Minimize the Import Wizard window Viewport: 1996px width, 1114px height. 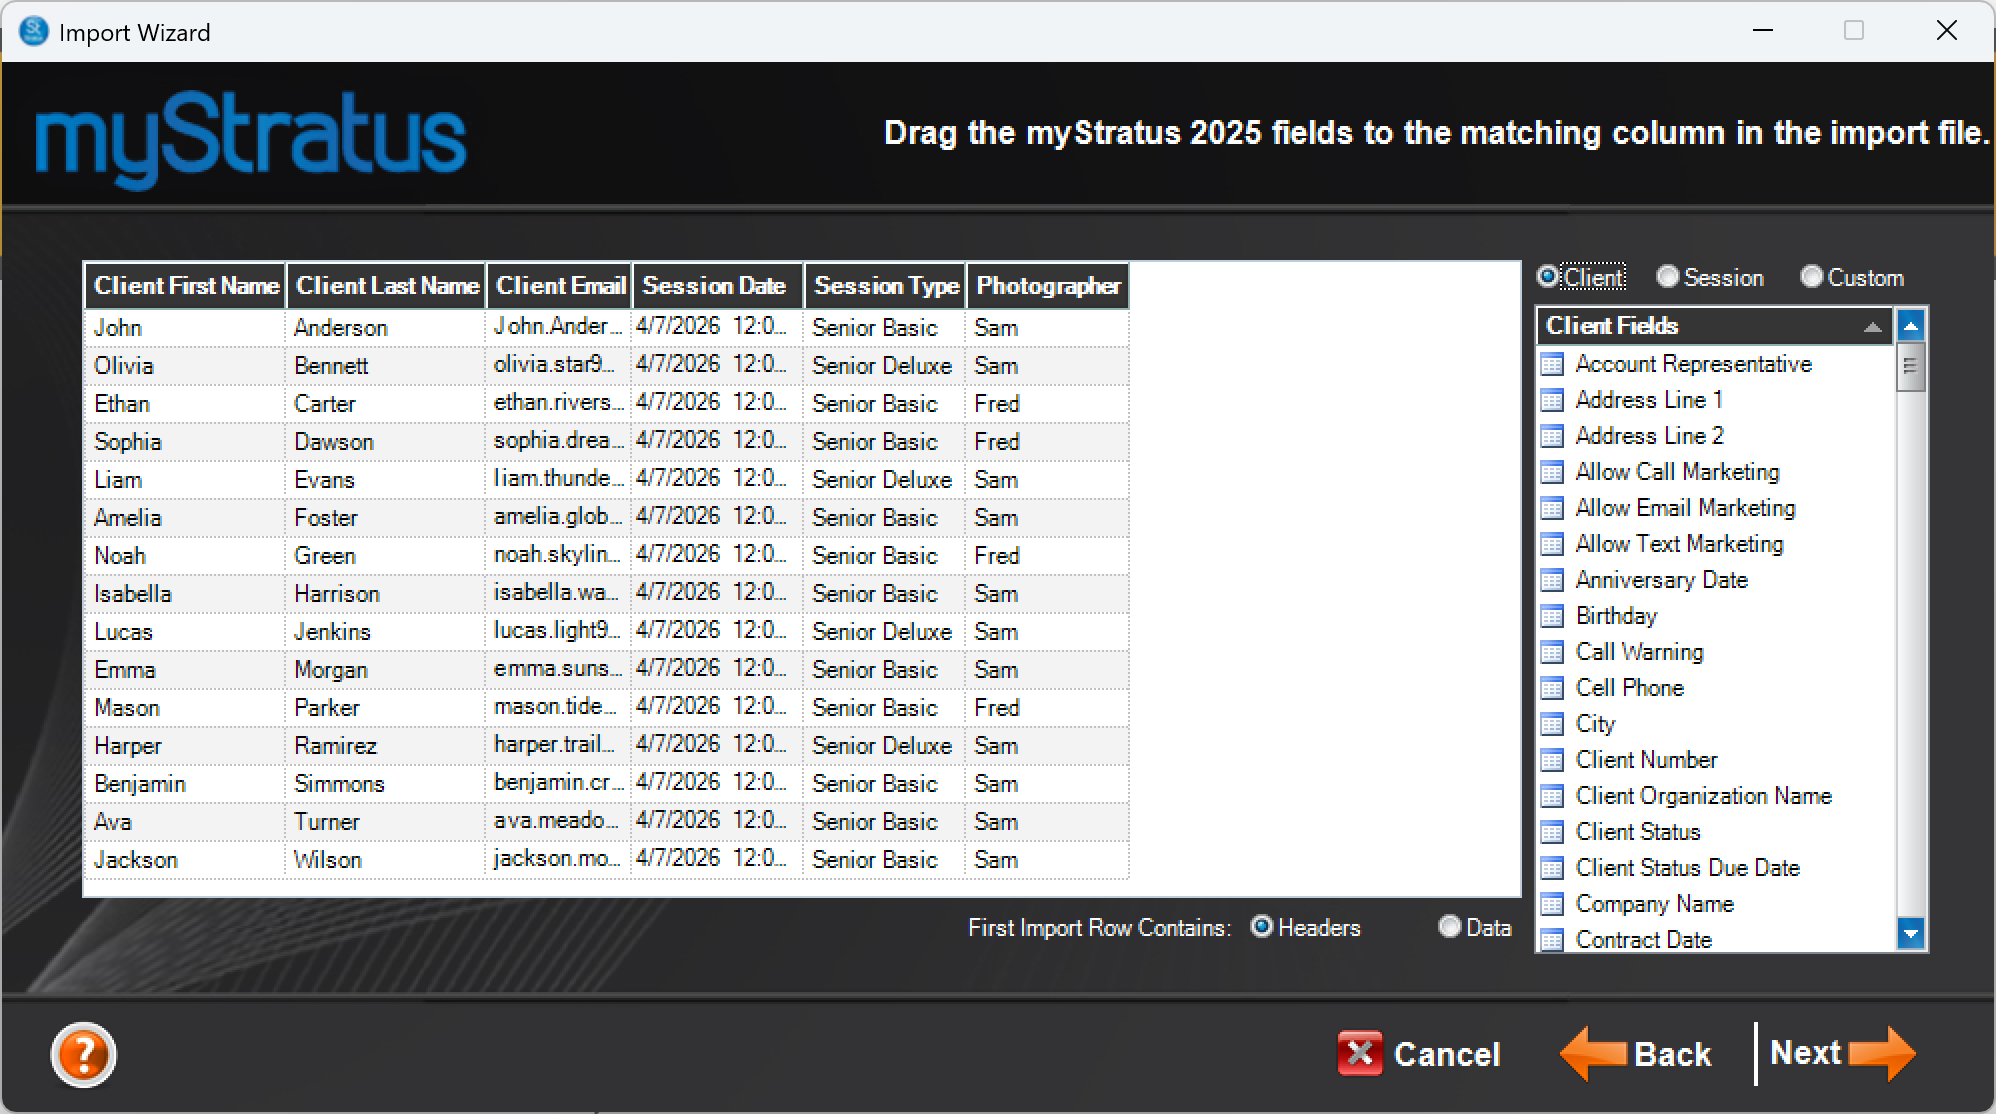1763,31
